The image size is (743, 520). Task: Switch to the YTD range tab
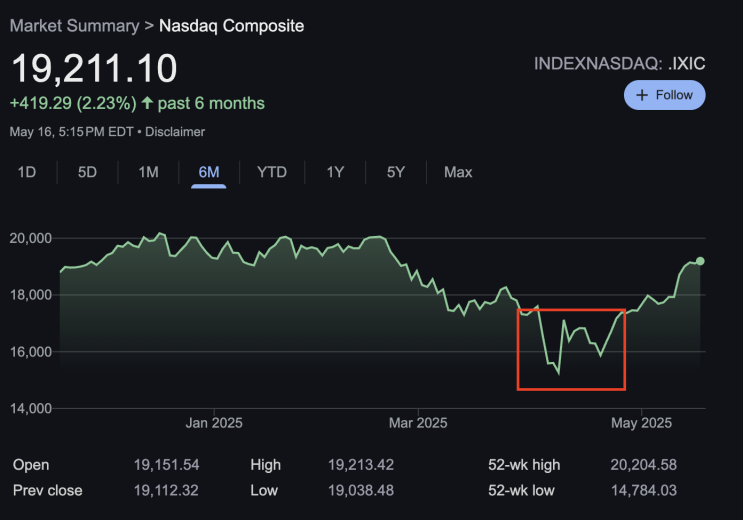click(272, 172)
